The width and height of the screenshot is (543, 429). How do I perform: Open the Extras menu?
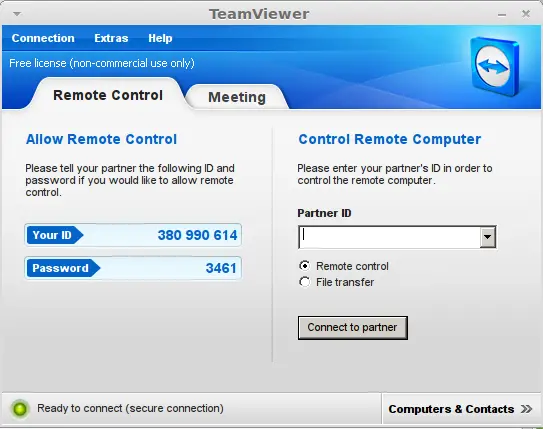pos(111,38)
